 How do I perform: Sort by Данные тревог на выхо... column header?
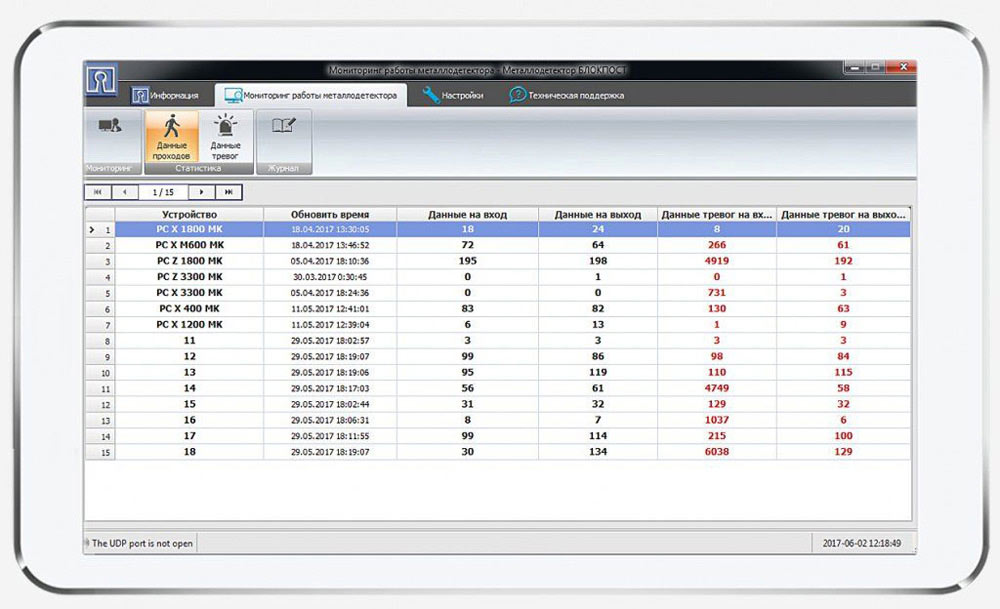coord(843,214)
